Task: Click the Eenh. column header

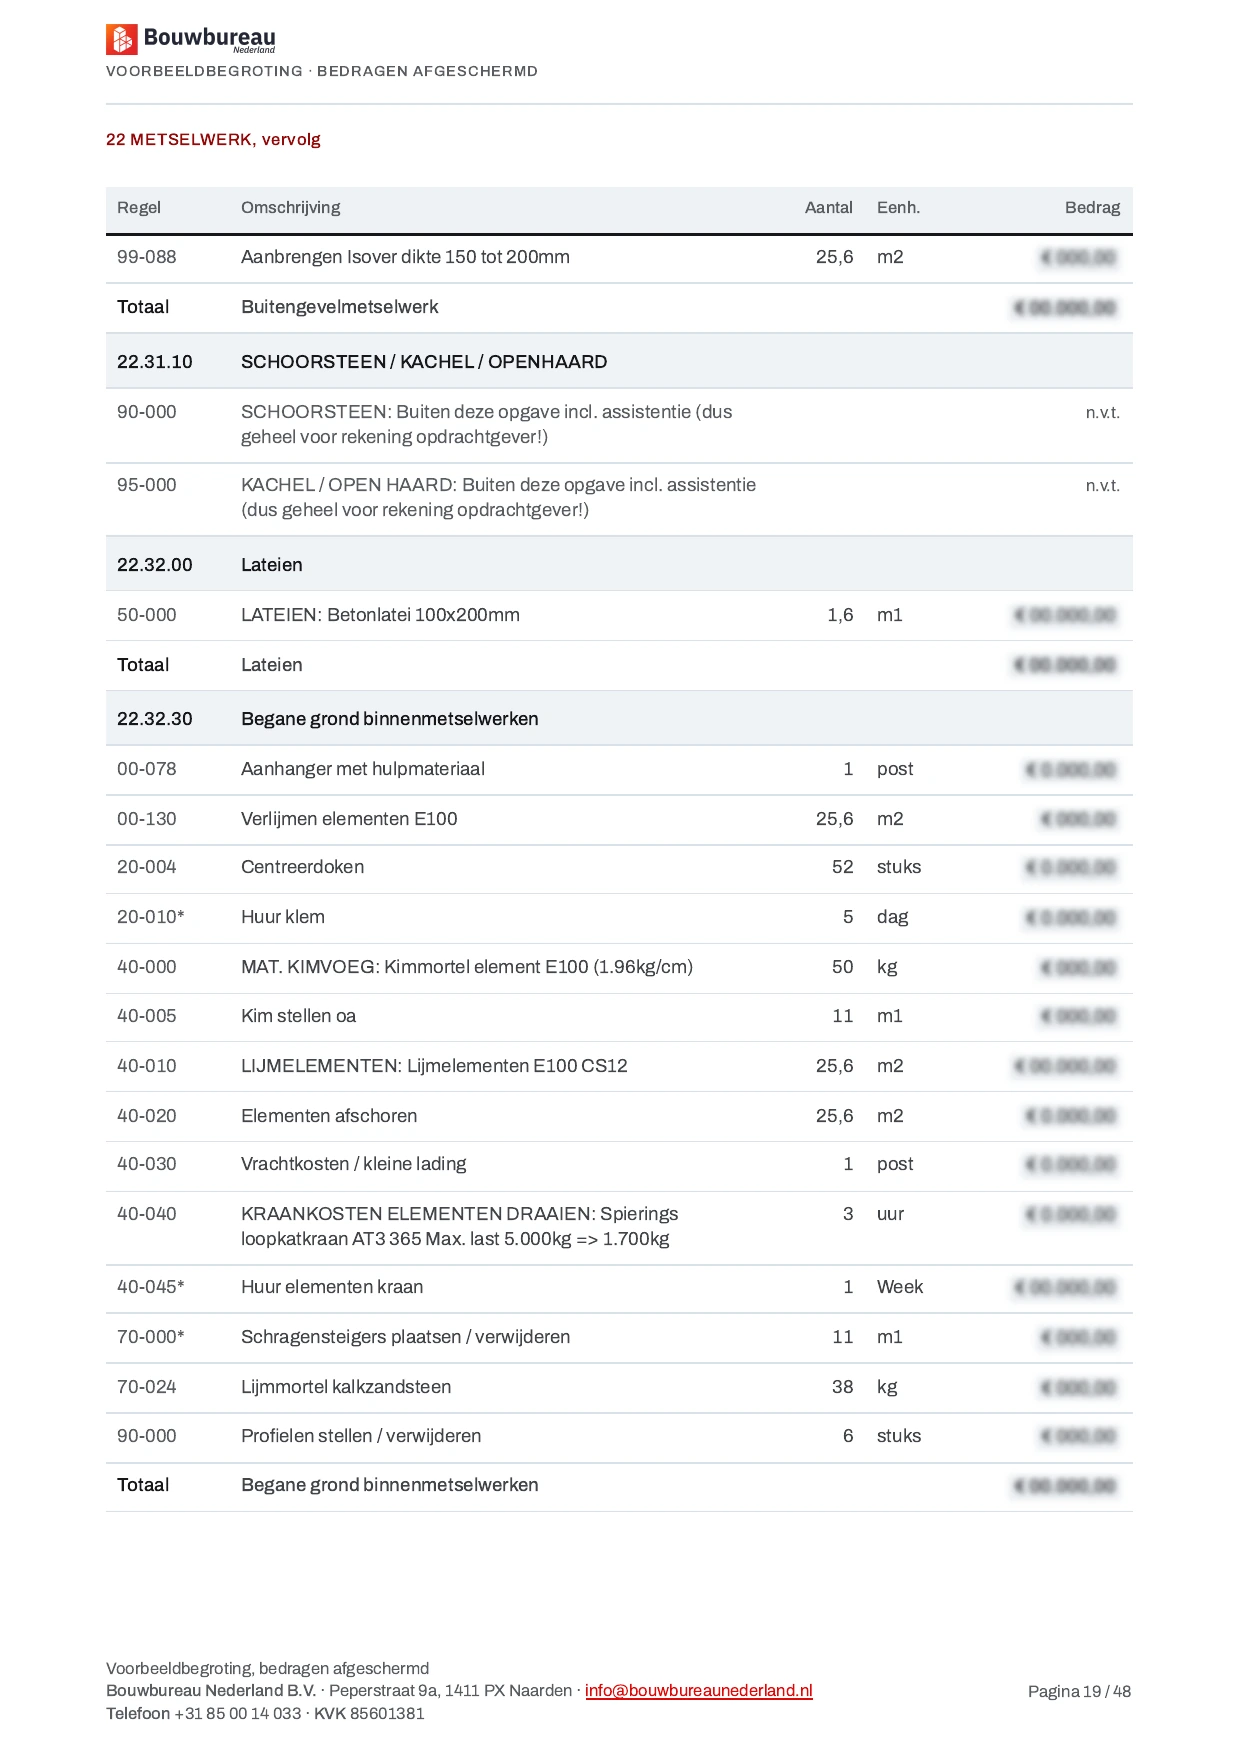Action: [x=898, y=208]
